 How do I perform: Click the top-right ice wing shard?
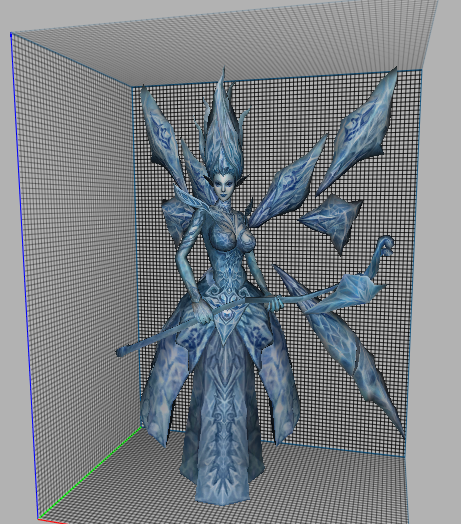tap(361, 130)
